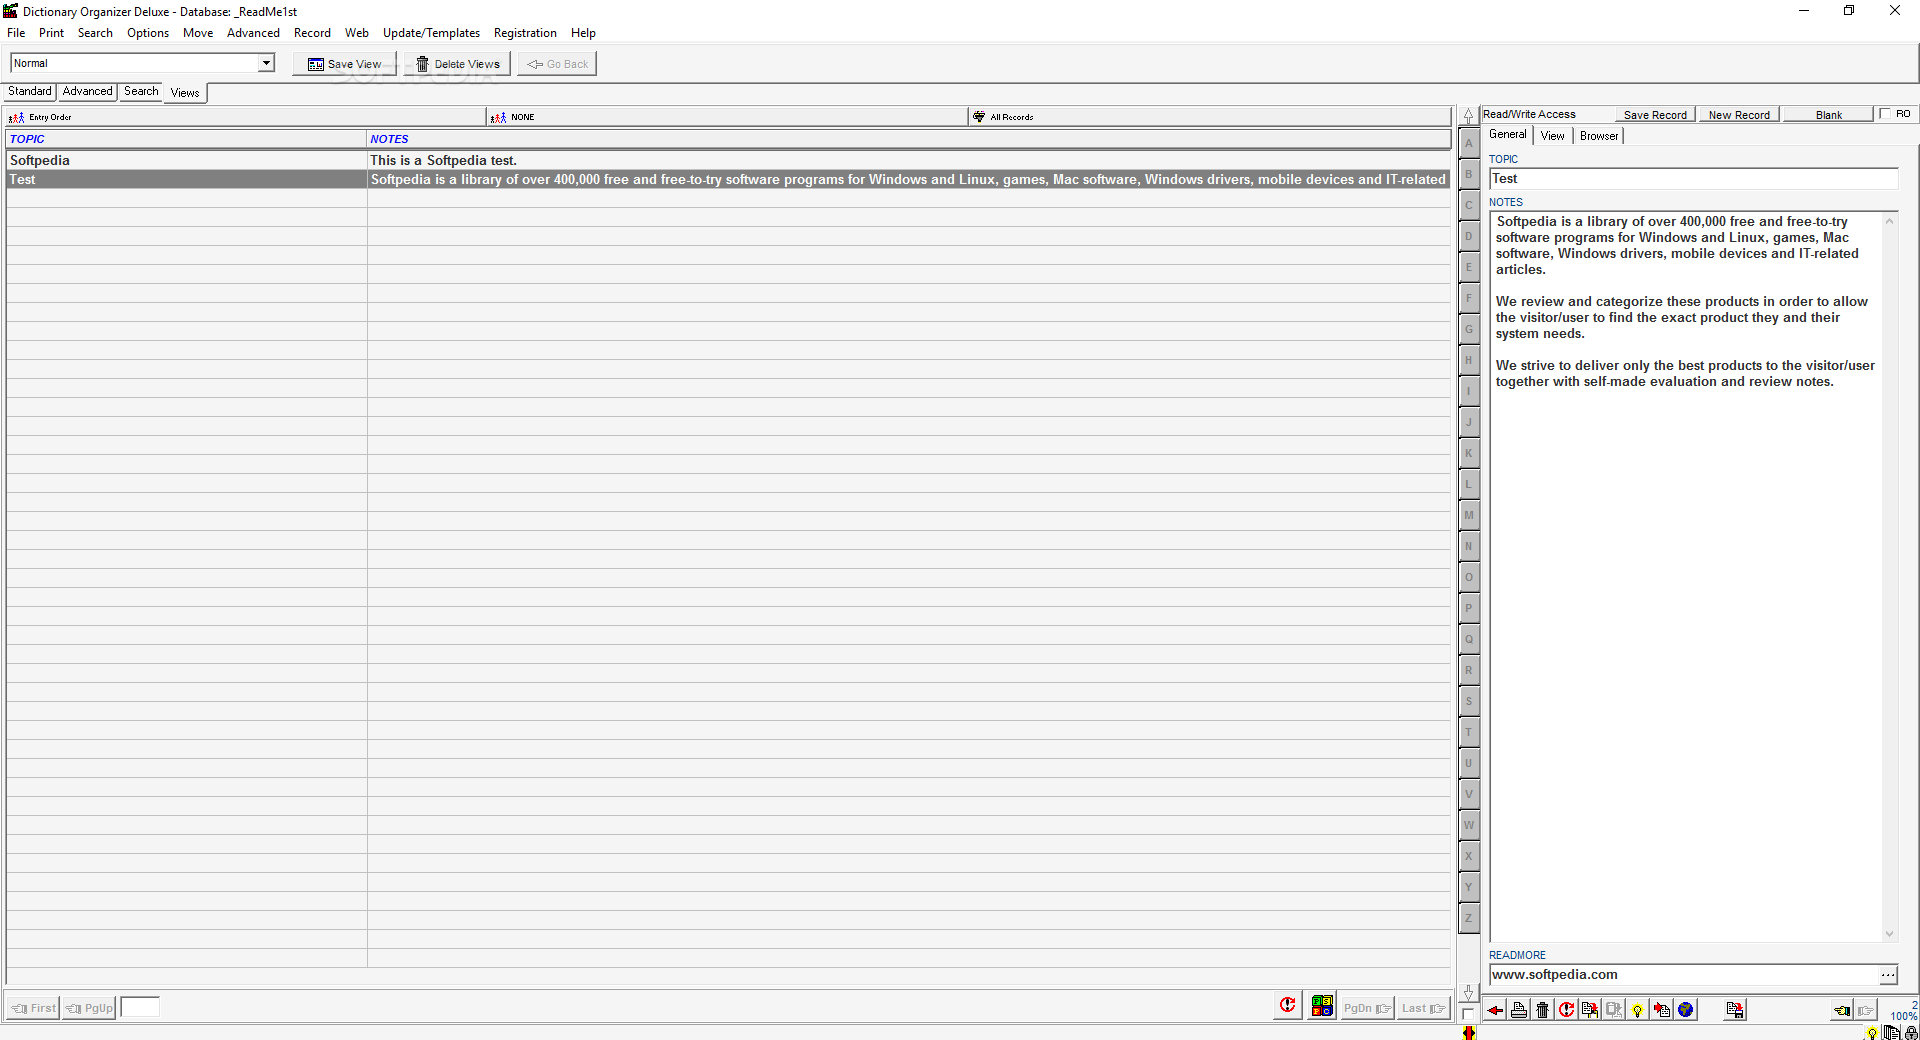The width and height of the screenshot is (1920, 1040).
Task: Click the red back arrow icon in record toolbar
Action: click(1495, 1010)
